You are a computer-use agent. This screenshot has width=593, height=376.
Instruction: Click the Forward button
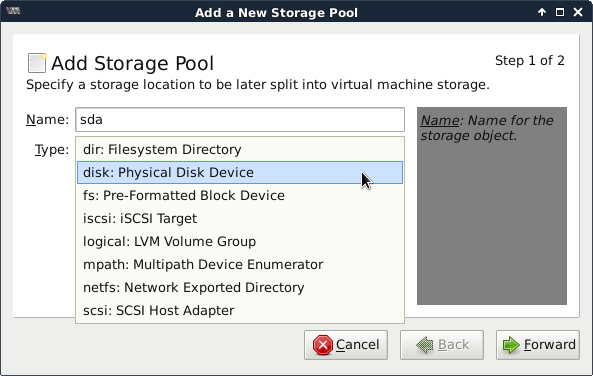click(538, 345)
